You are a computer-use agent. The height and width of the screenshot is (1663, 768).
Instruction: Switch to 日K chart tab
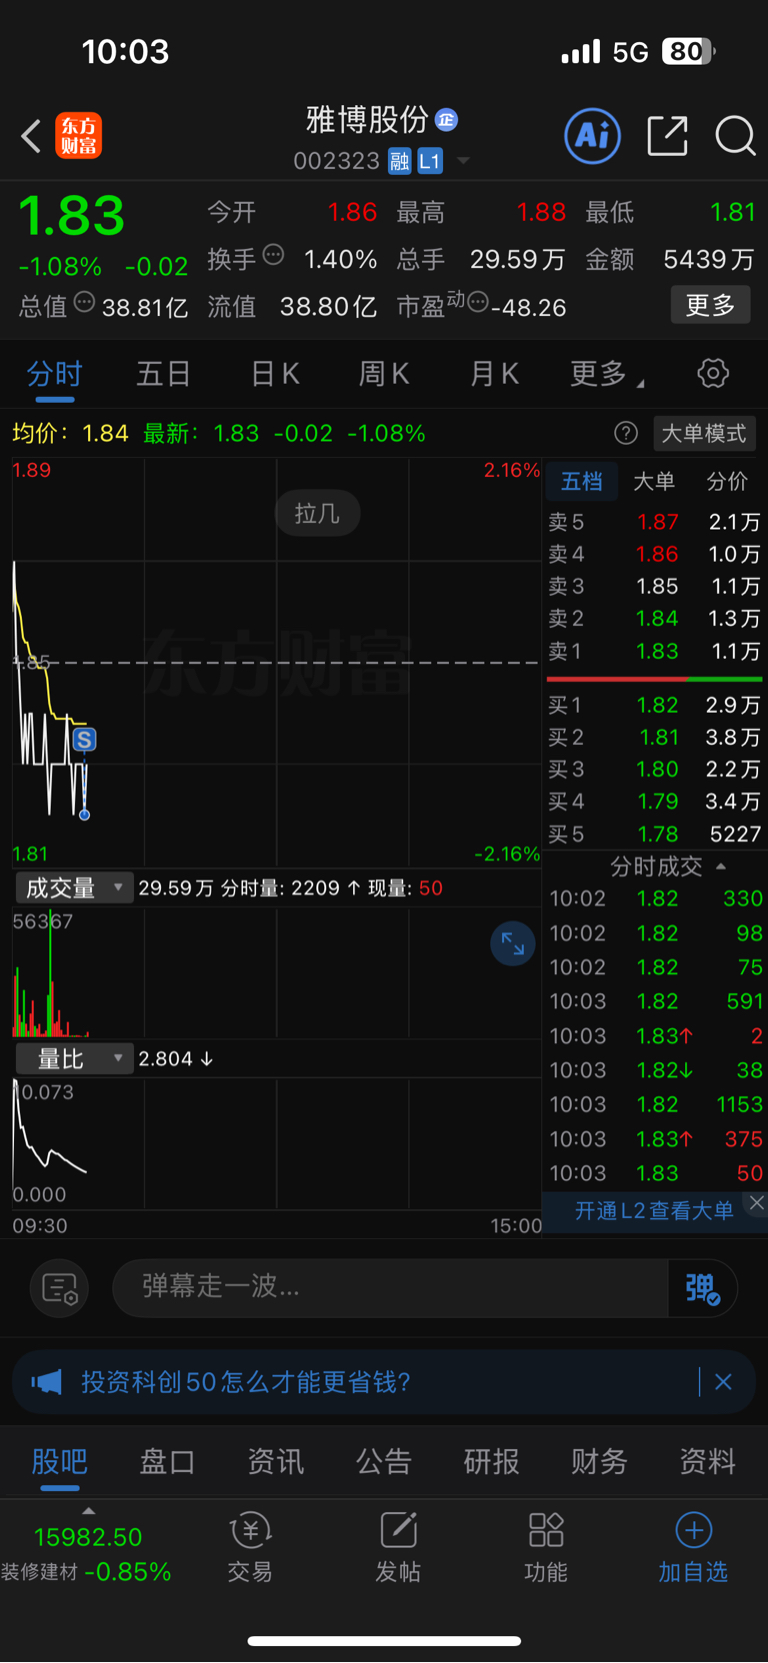point(275,374)
